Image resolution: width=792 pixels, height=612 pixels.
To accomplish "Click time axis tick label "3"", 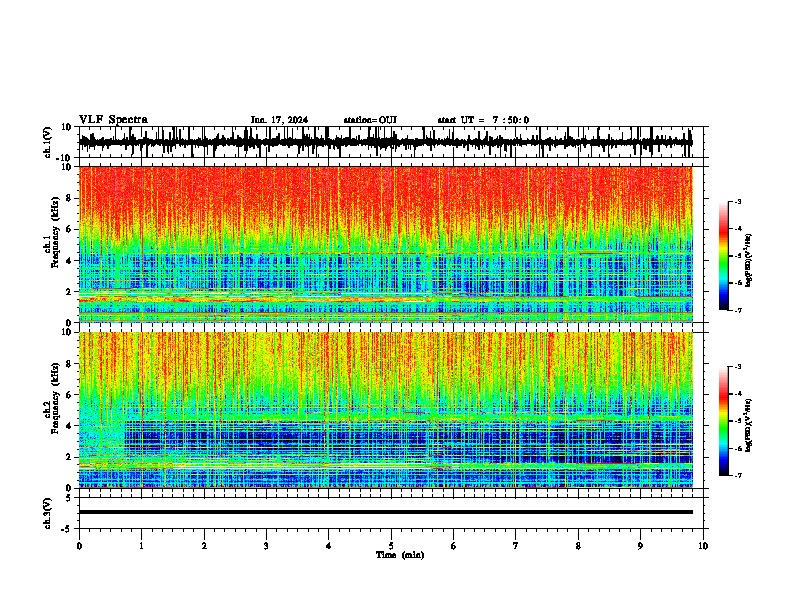I will (266, 546).
